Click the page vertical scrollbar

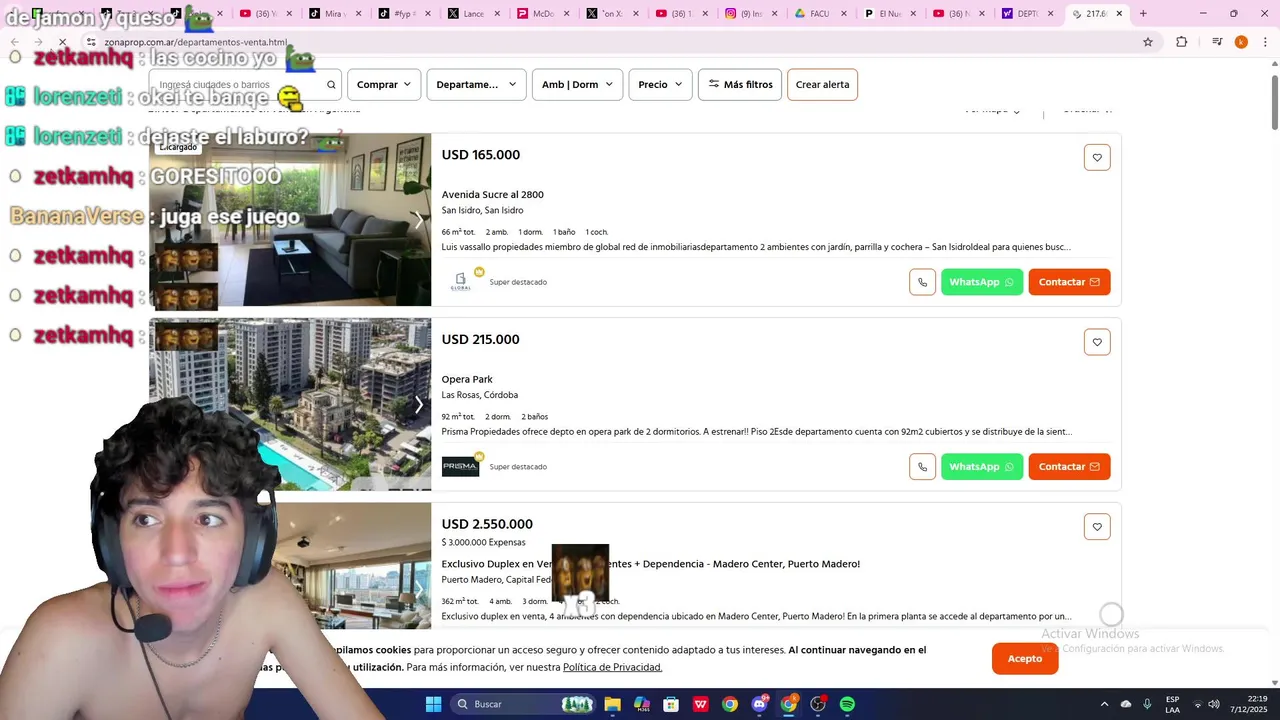point(1274,100)
